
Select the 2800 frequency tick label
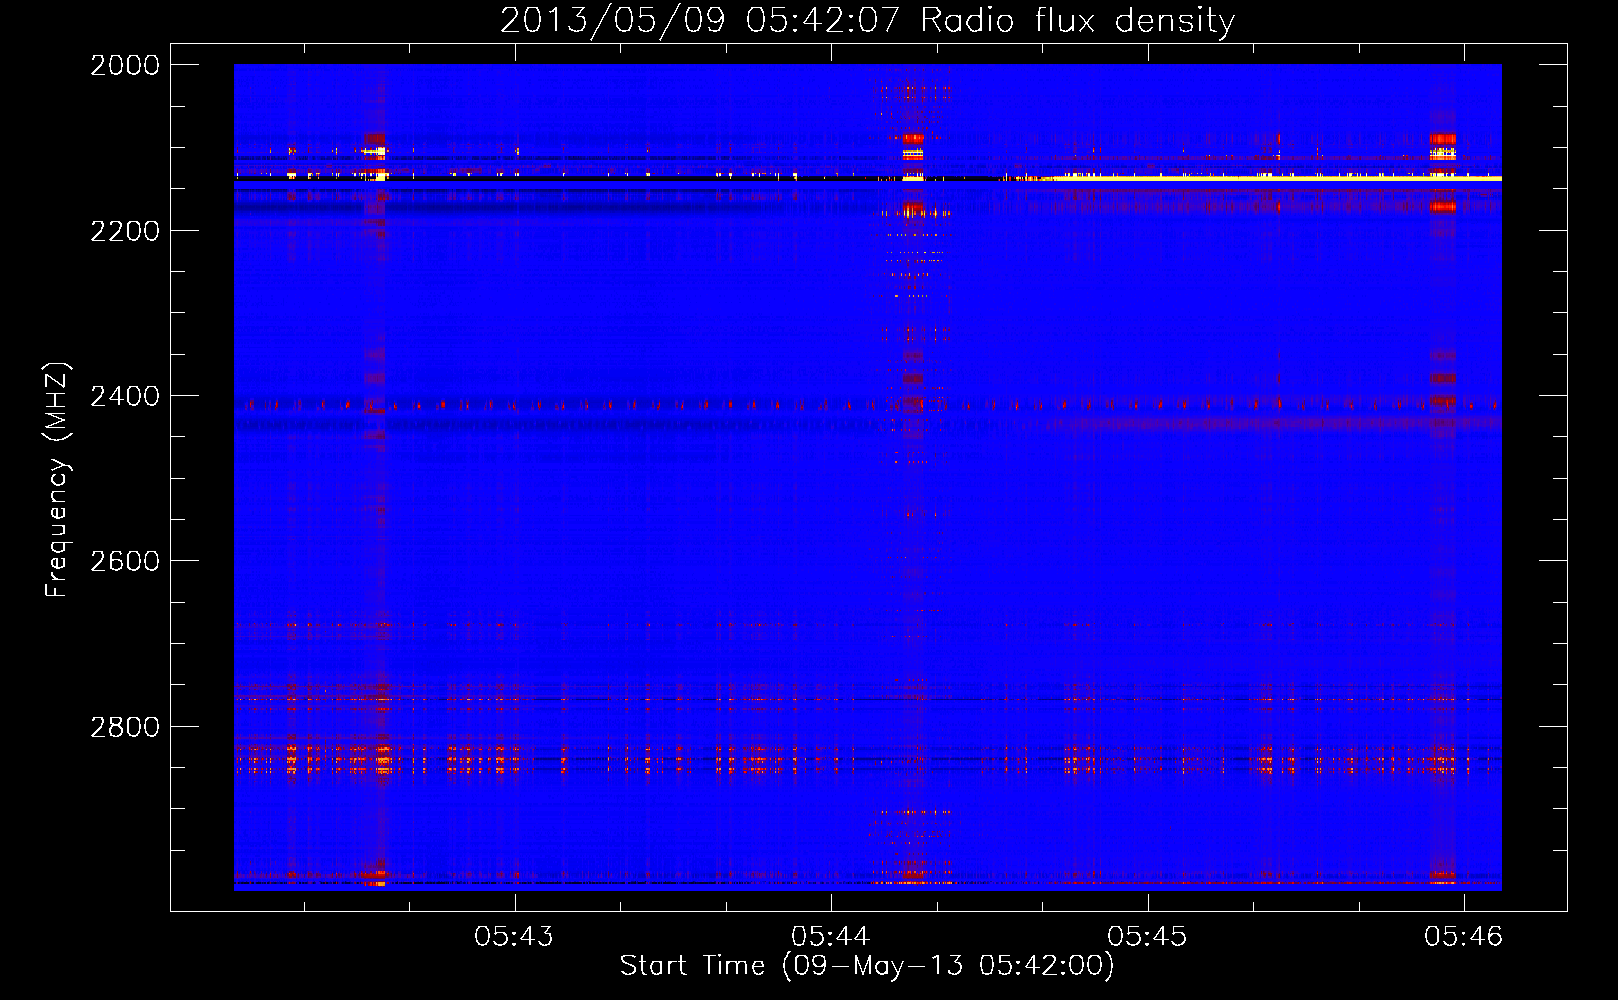pyautogui.click(x=125, y=727)
